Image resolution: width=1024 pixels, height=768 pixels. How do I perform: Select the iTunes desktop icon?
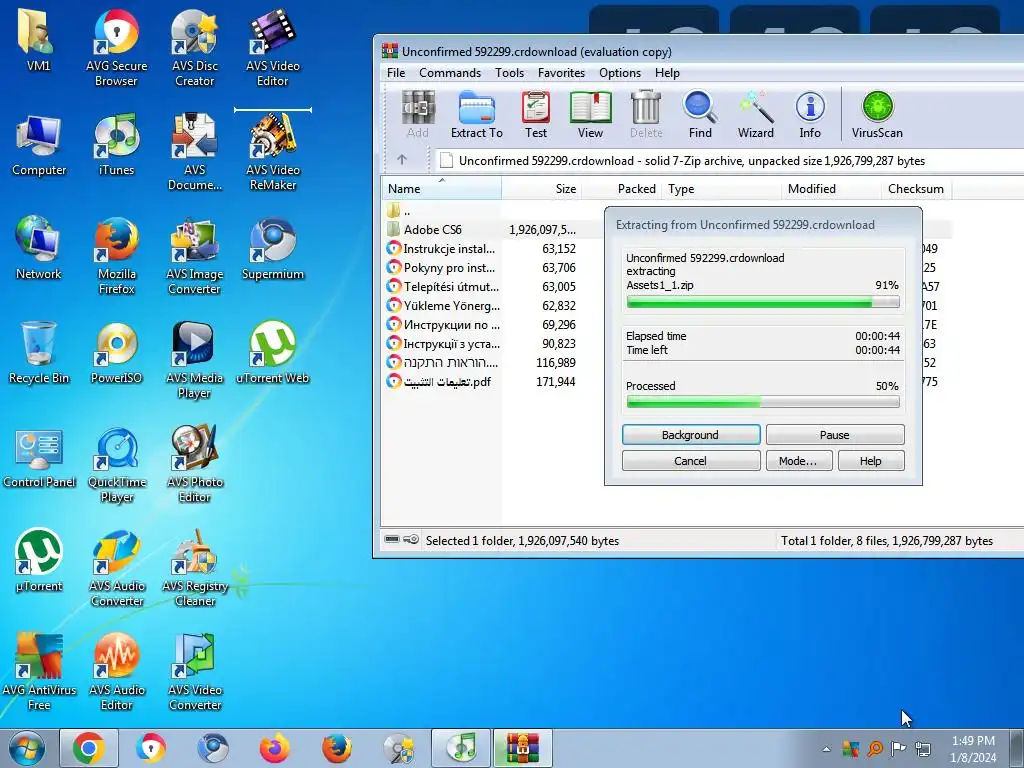click(x=116, y=145)
